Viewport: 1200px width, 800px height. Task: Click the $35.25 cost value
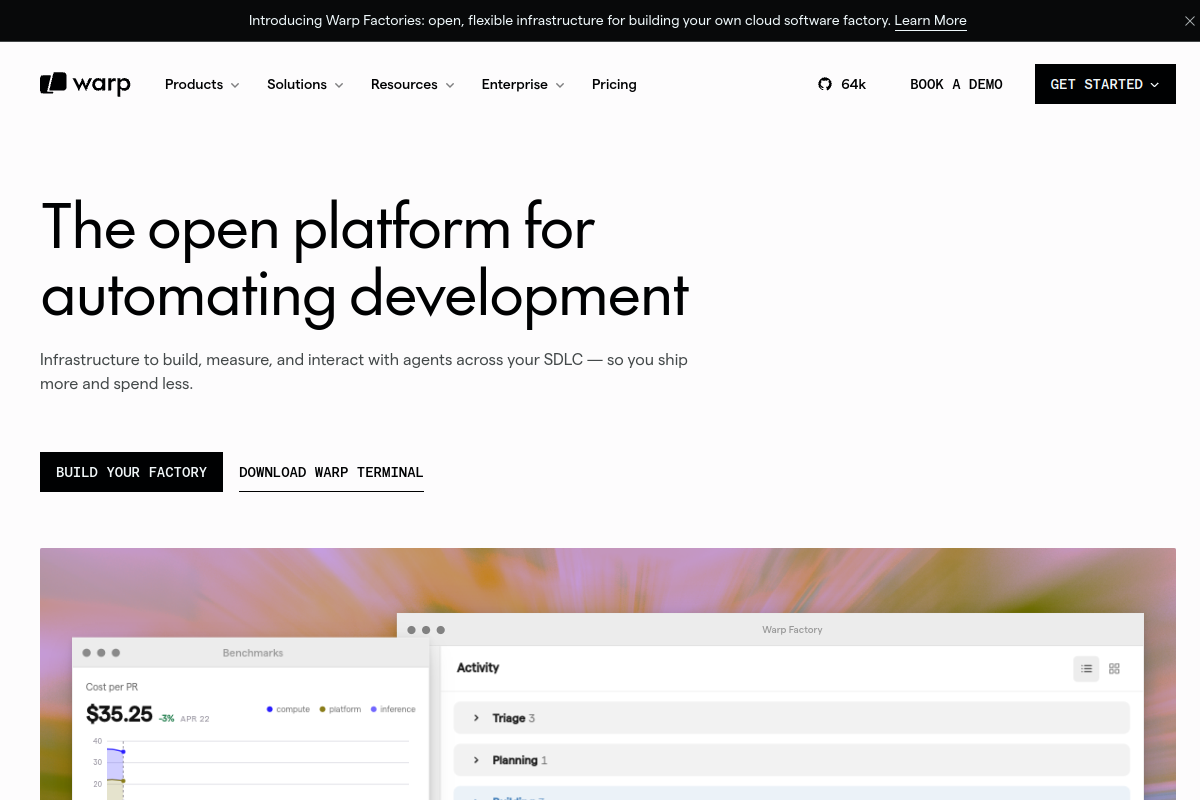point(119,714)
